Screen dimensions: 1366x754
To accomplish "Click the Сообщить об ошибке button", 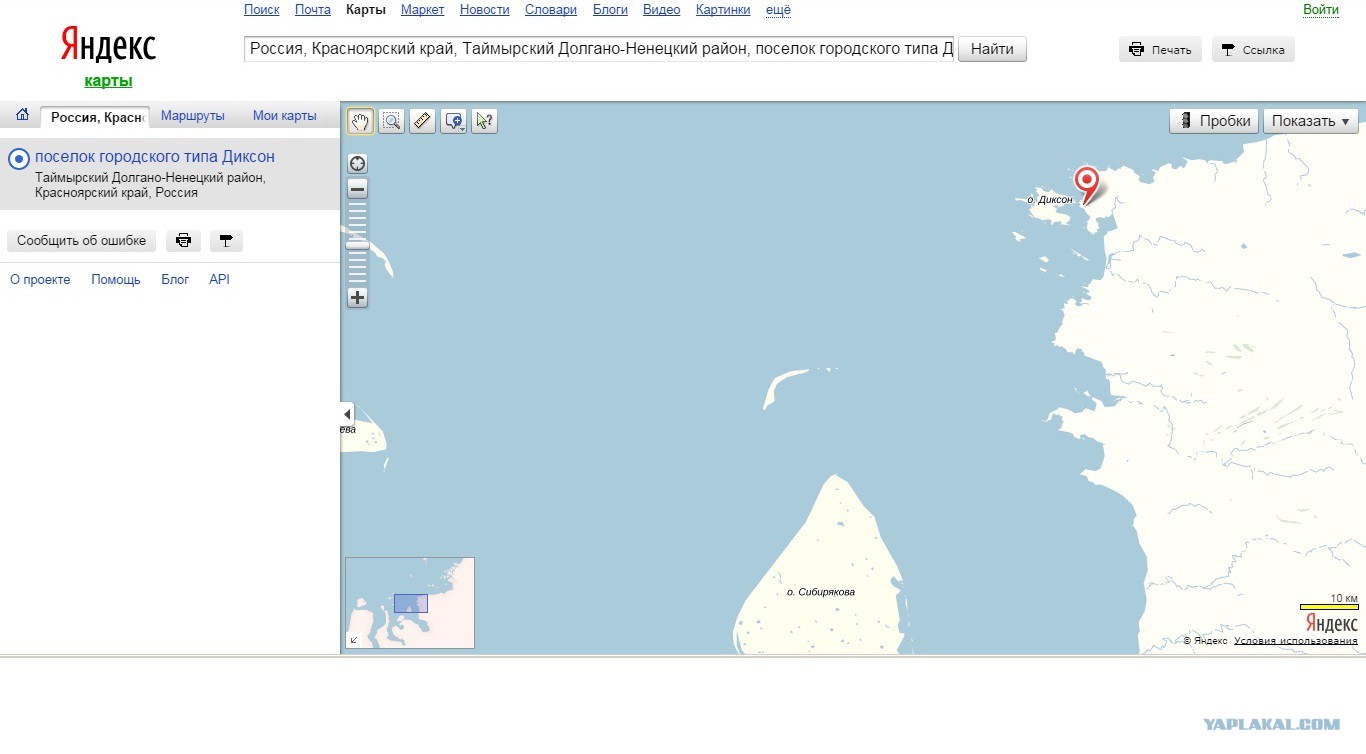I will 81,241.
